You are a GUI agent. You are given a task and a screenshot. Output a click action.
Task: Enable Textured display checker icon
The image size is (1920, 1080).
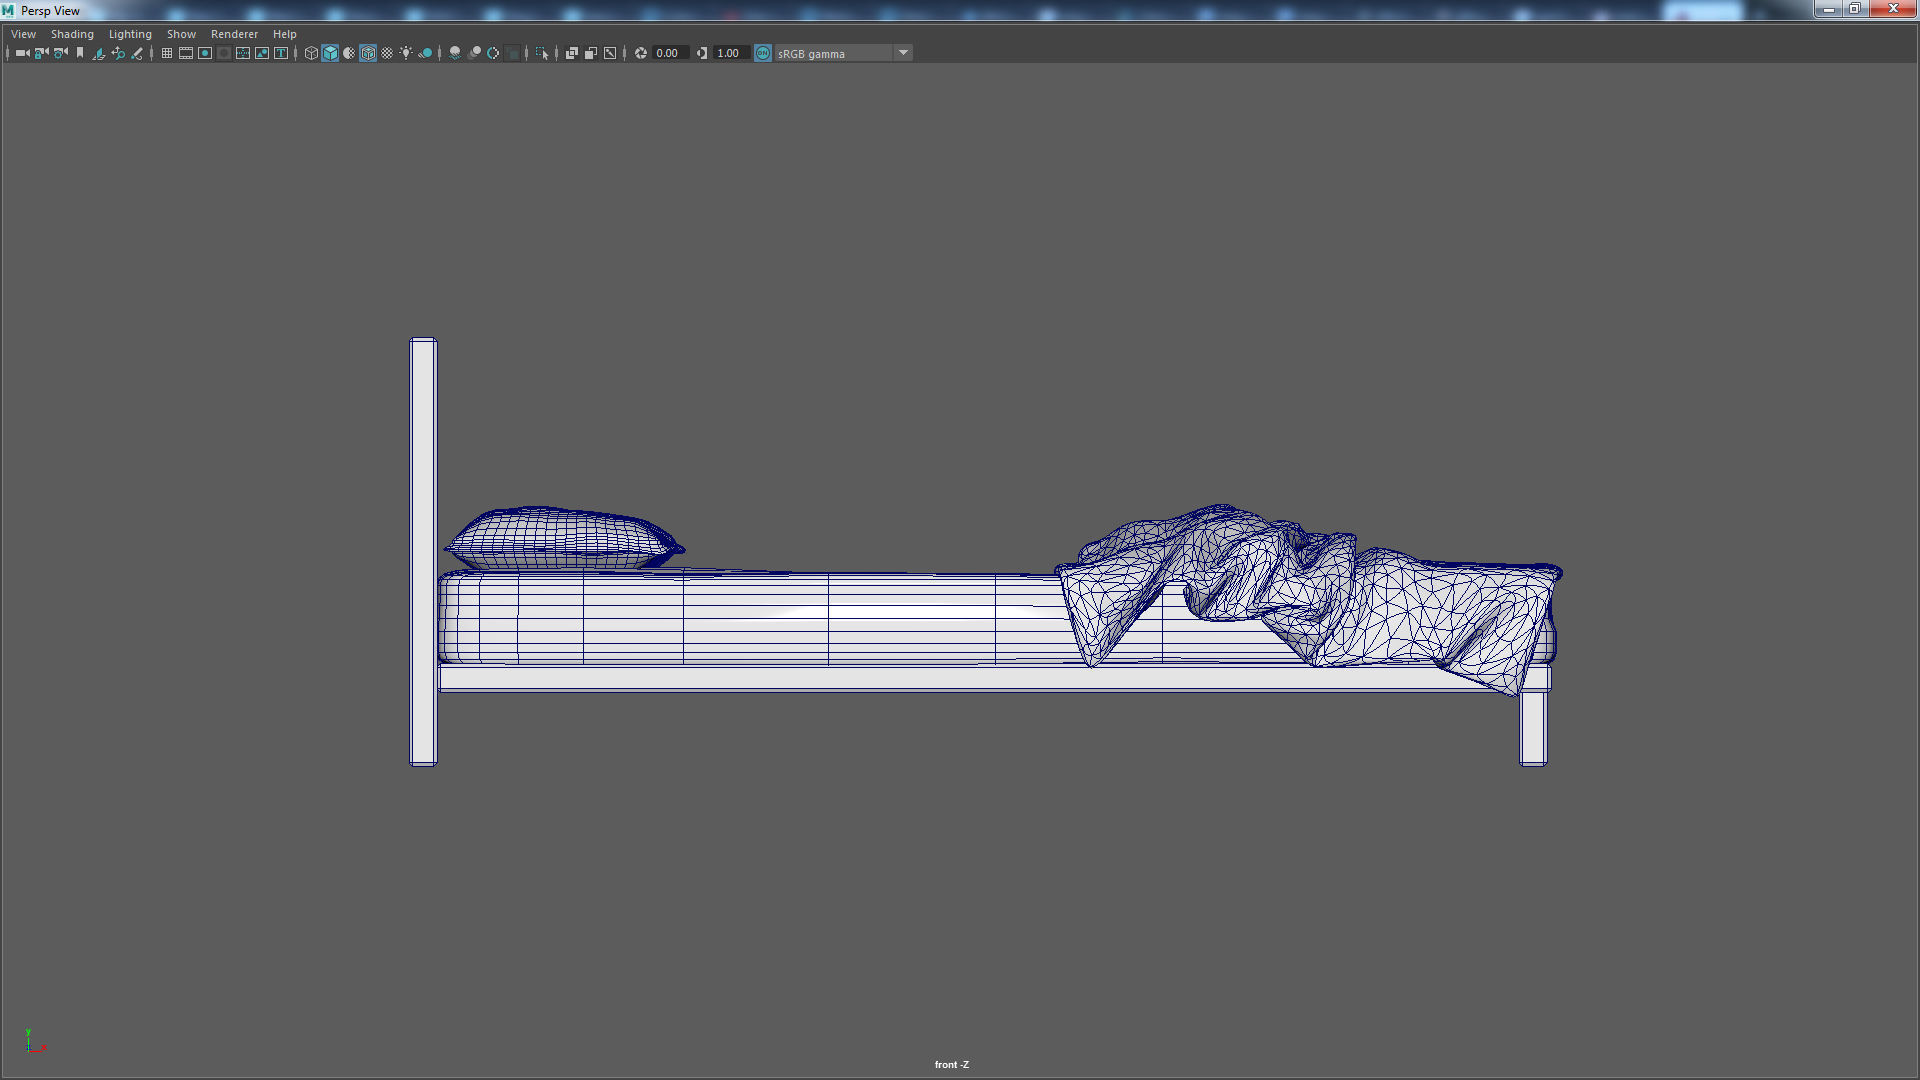tap(387, 53)
